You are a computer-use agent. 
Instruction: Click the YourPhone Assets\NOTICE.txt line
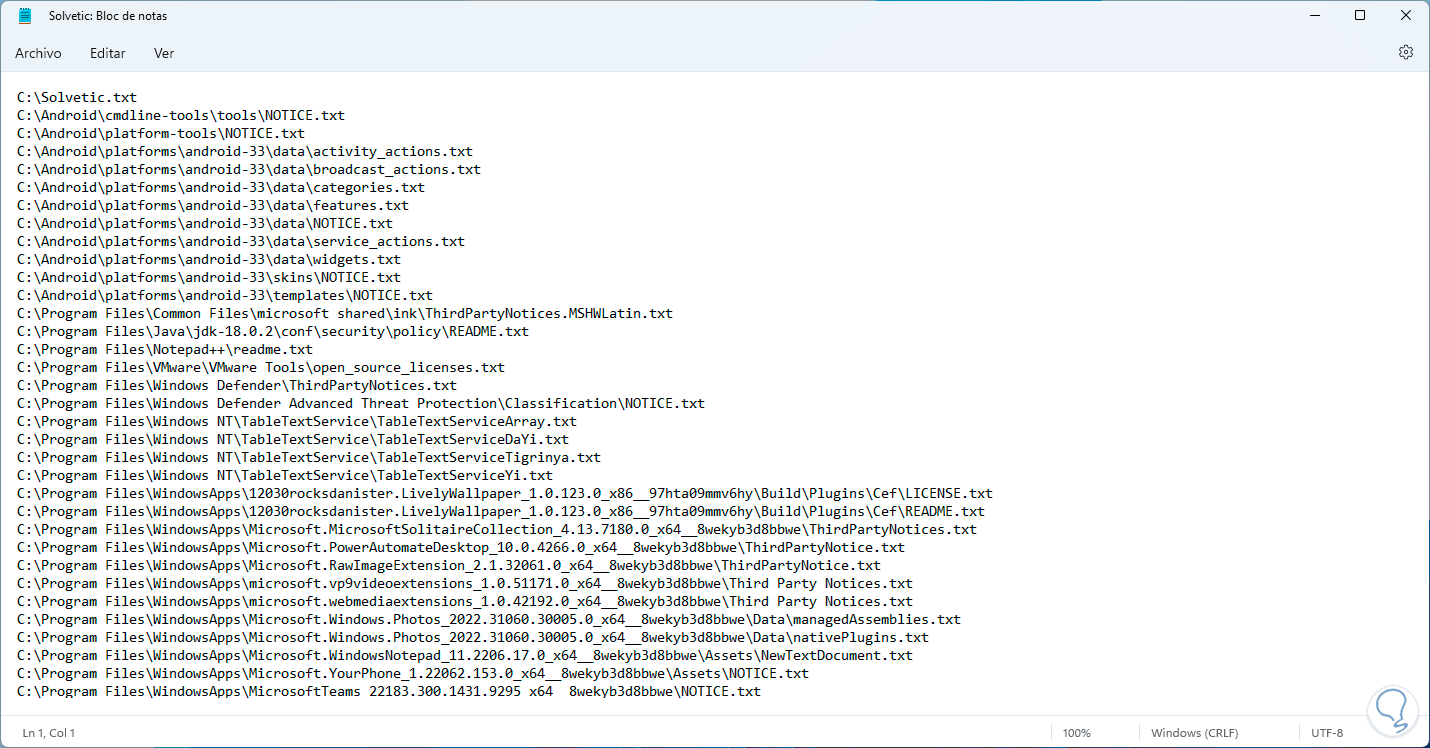tap(413, 674)
